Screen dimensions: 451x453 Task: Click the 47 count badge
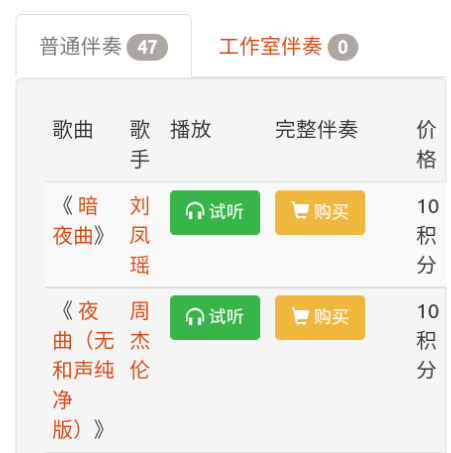pyautogui.click(x=147, y=47)
